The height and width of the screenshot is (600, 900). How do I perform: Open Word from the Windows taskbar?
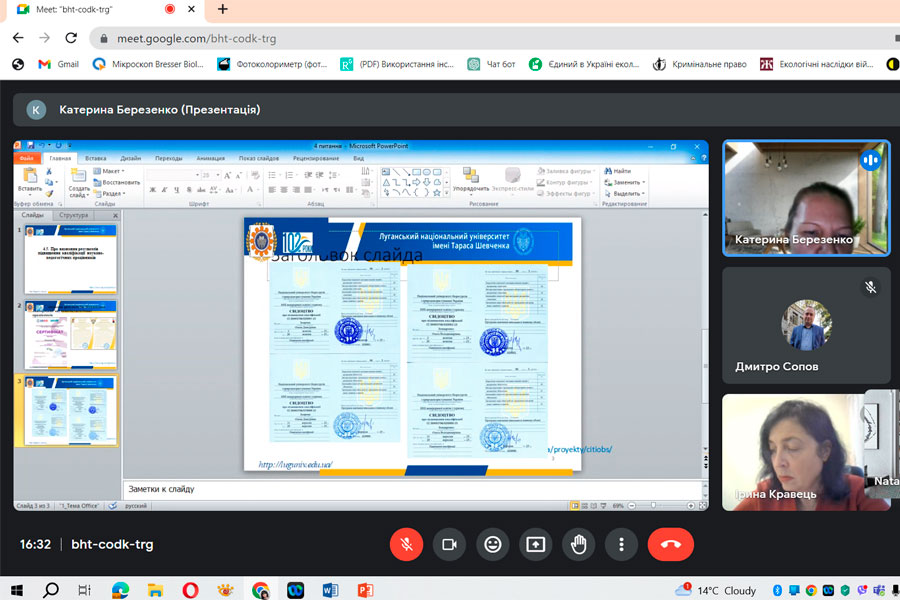click(x=329, y=590)
